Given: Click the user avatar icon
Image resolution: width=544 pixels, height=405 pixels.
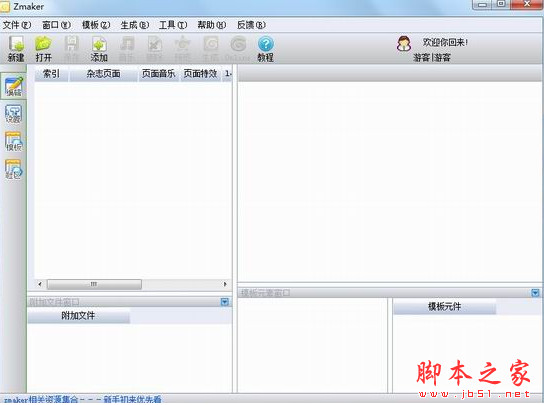Looking at the screenshot, I should (x=404, y=44).
